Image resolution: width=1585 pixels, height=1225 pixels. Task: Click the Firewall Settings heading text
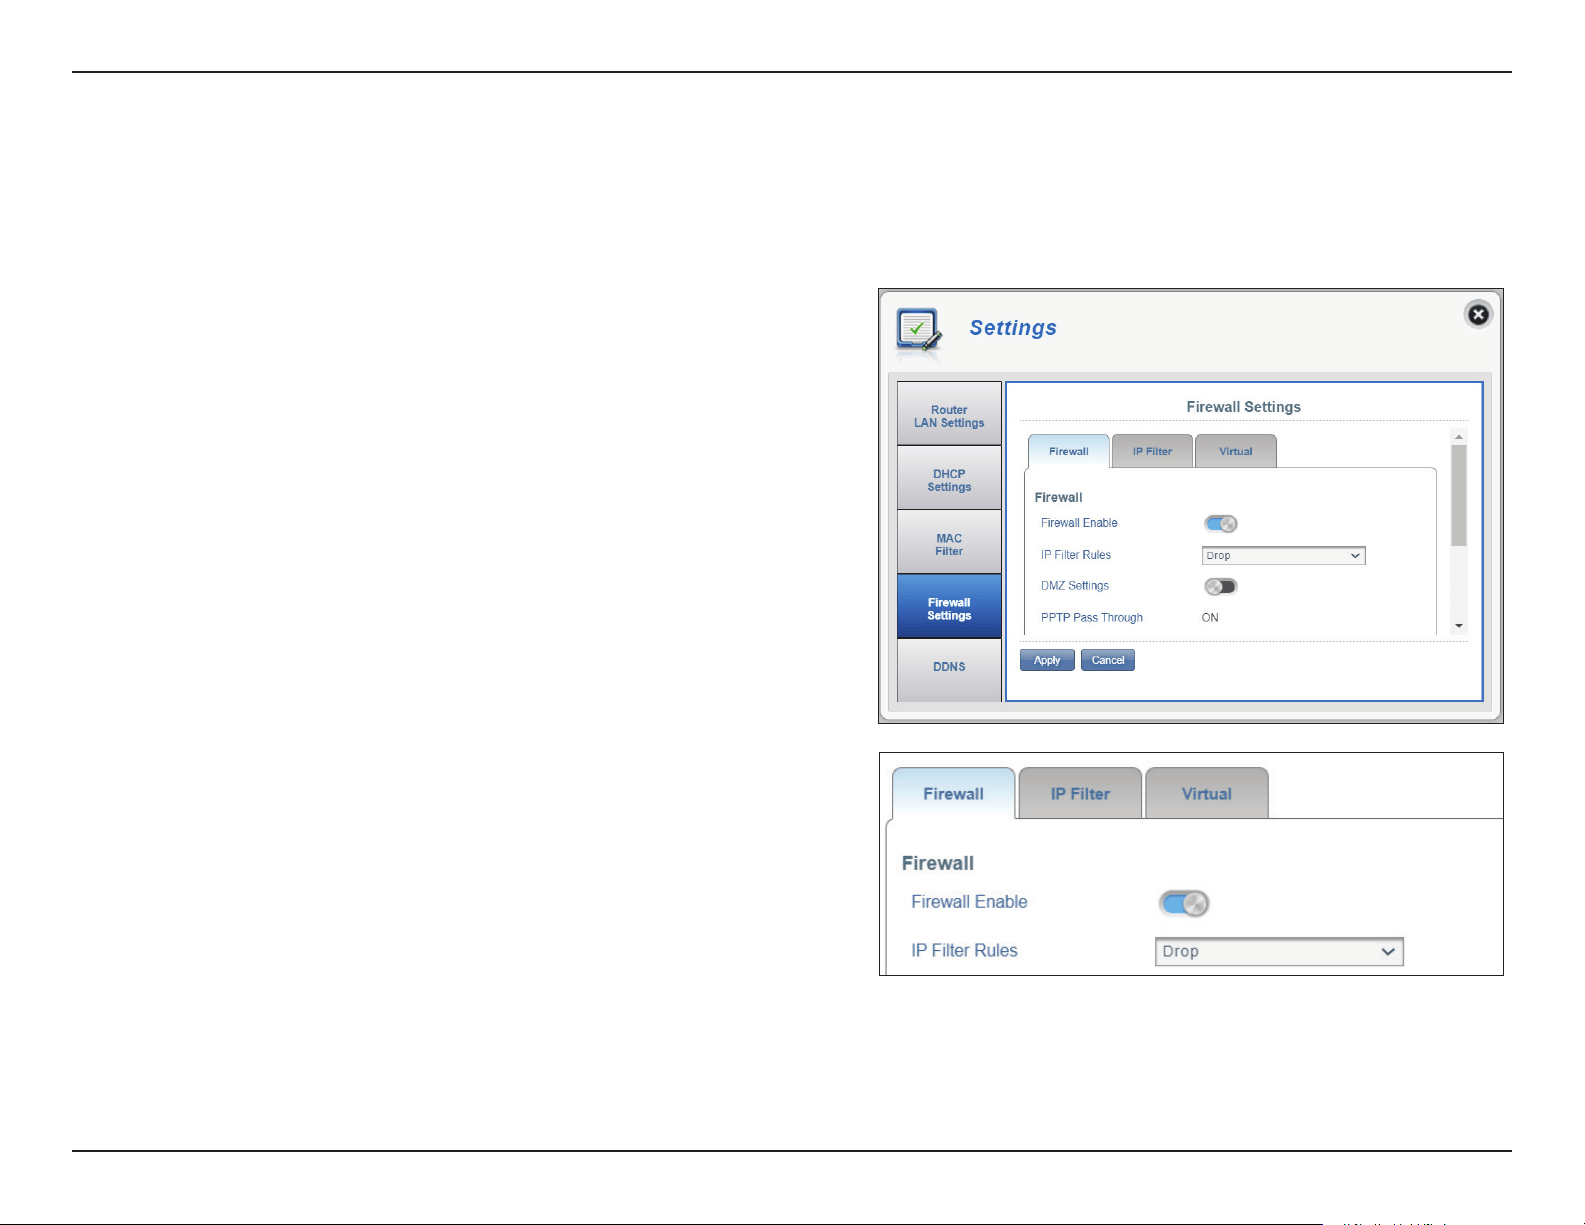pos(1243,407)
